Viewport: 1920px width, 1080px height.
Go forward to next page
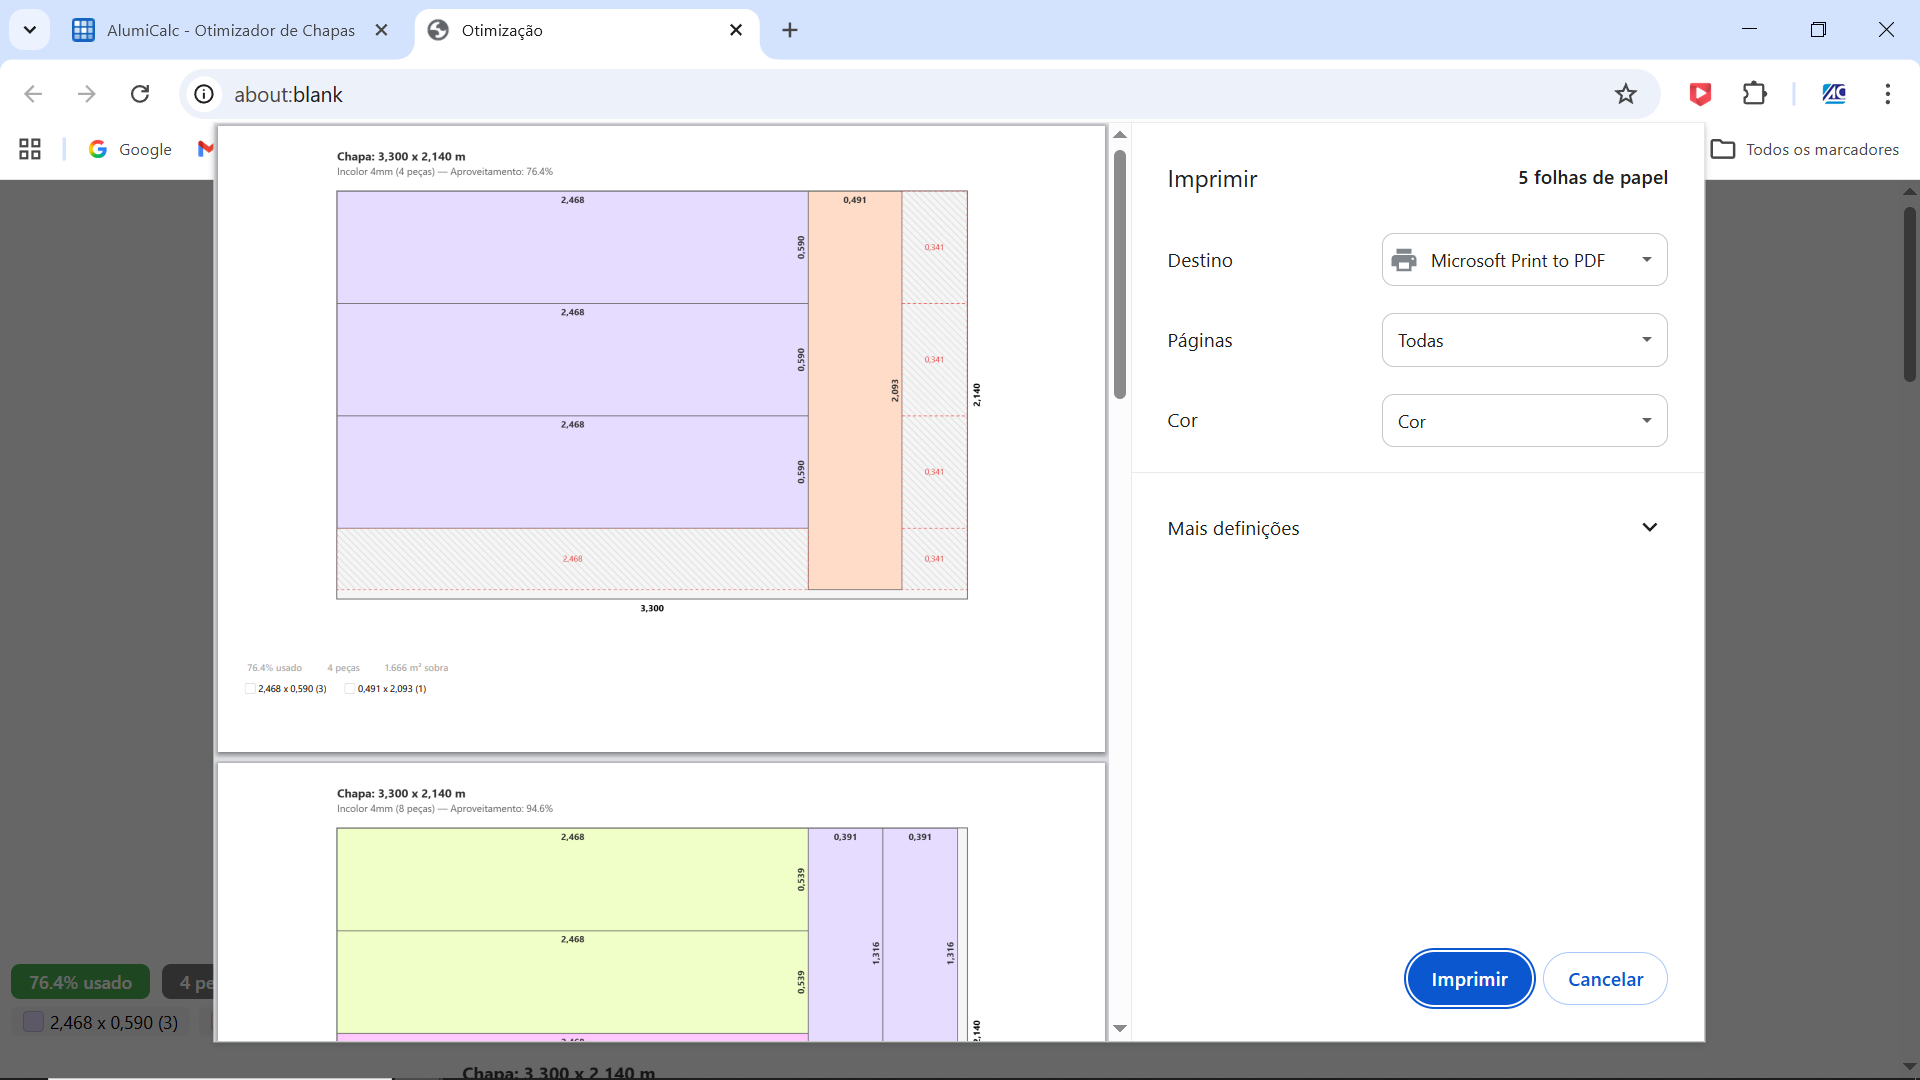coord(87,94)
